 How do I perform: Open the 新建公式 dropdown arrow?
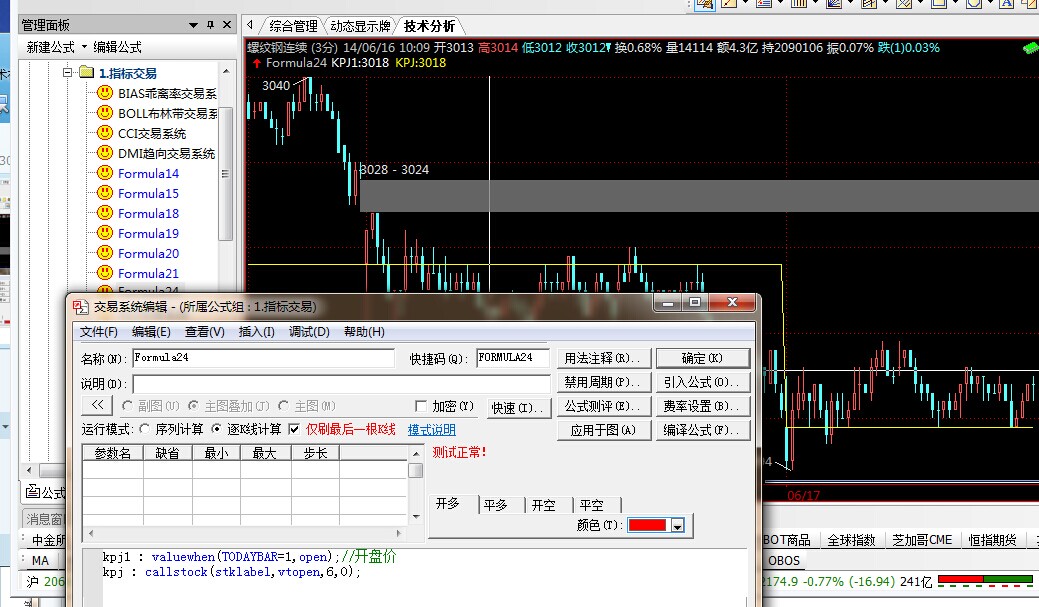click(x=85, y=47)
